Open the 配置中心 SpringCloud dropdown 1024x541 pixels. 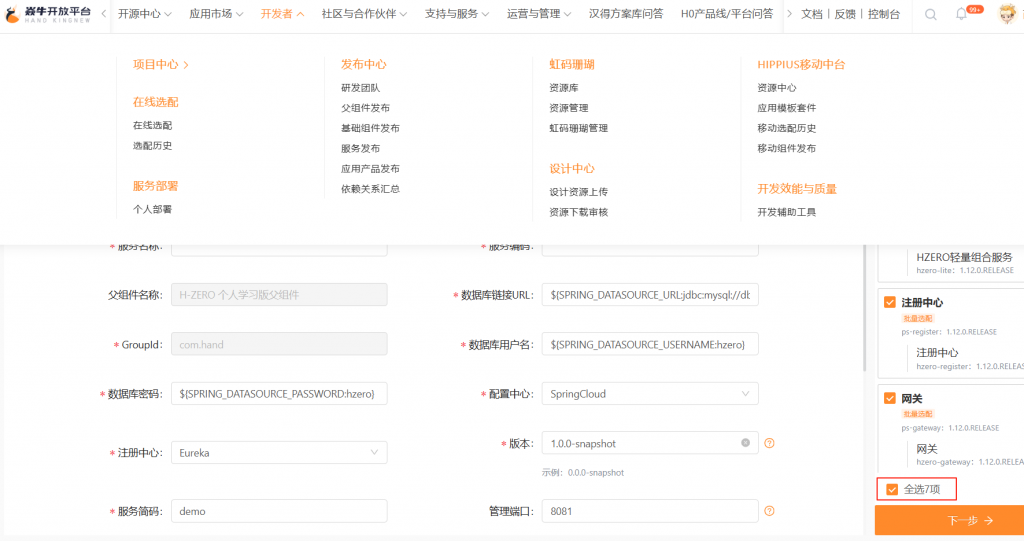649,394
